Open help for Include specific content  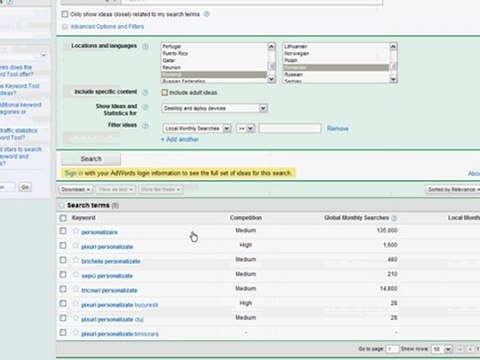145,92
